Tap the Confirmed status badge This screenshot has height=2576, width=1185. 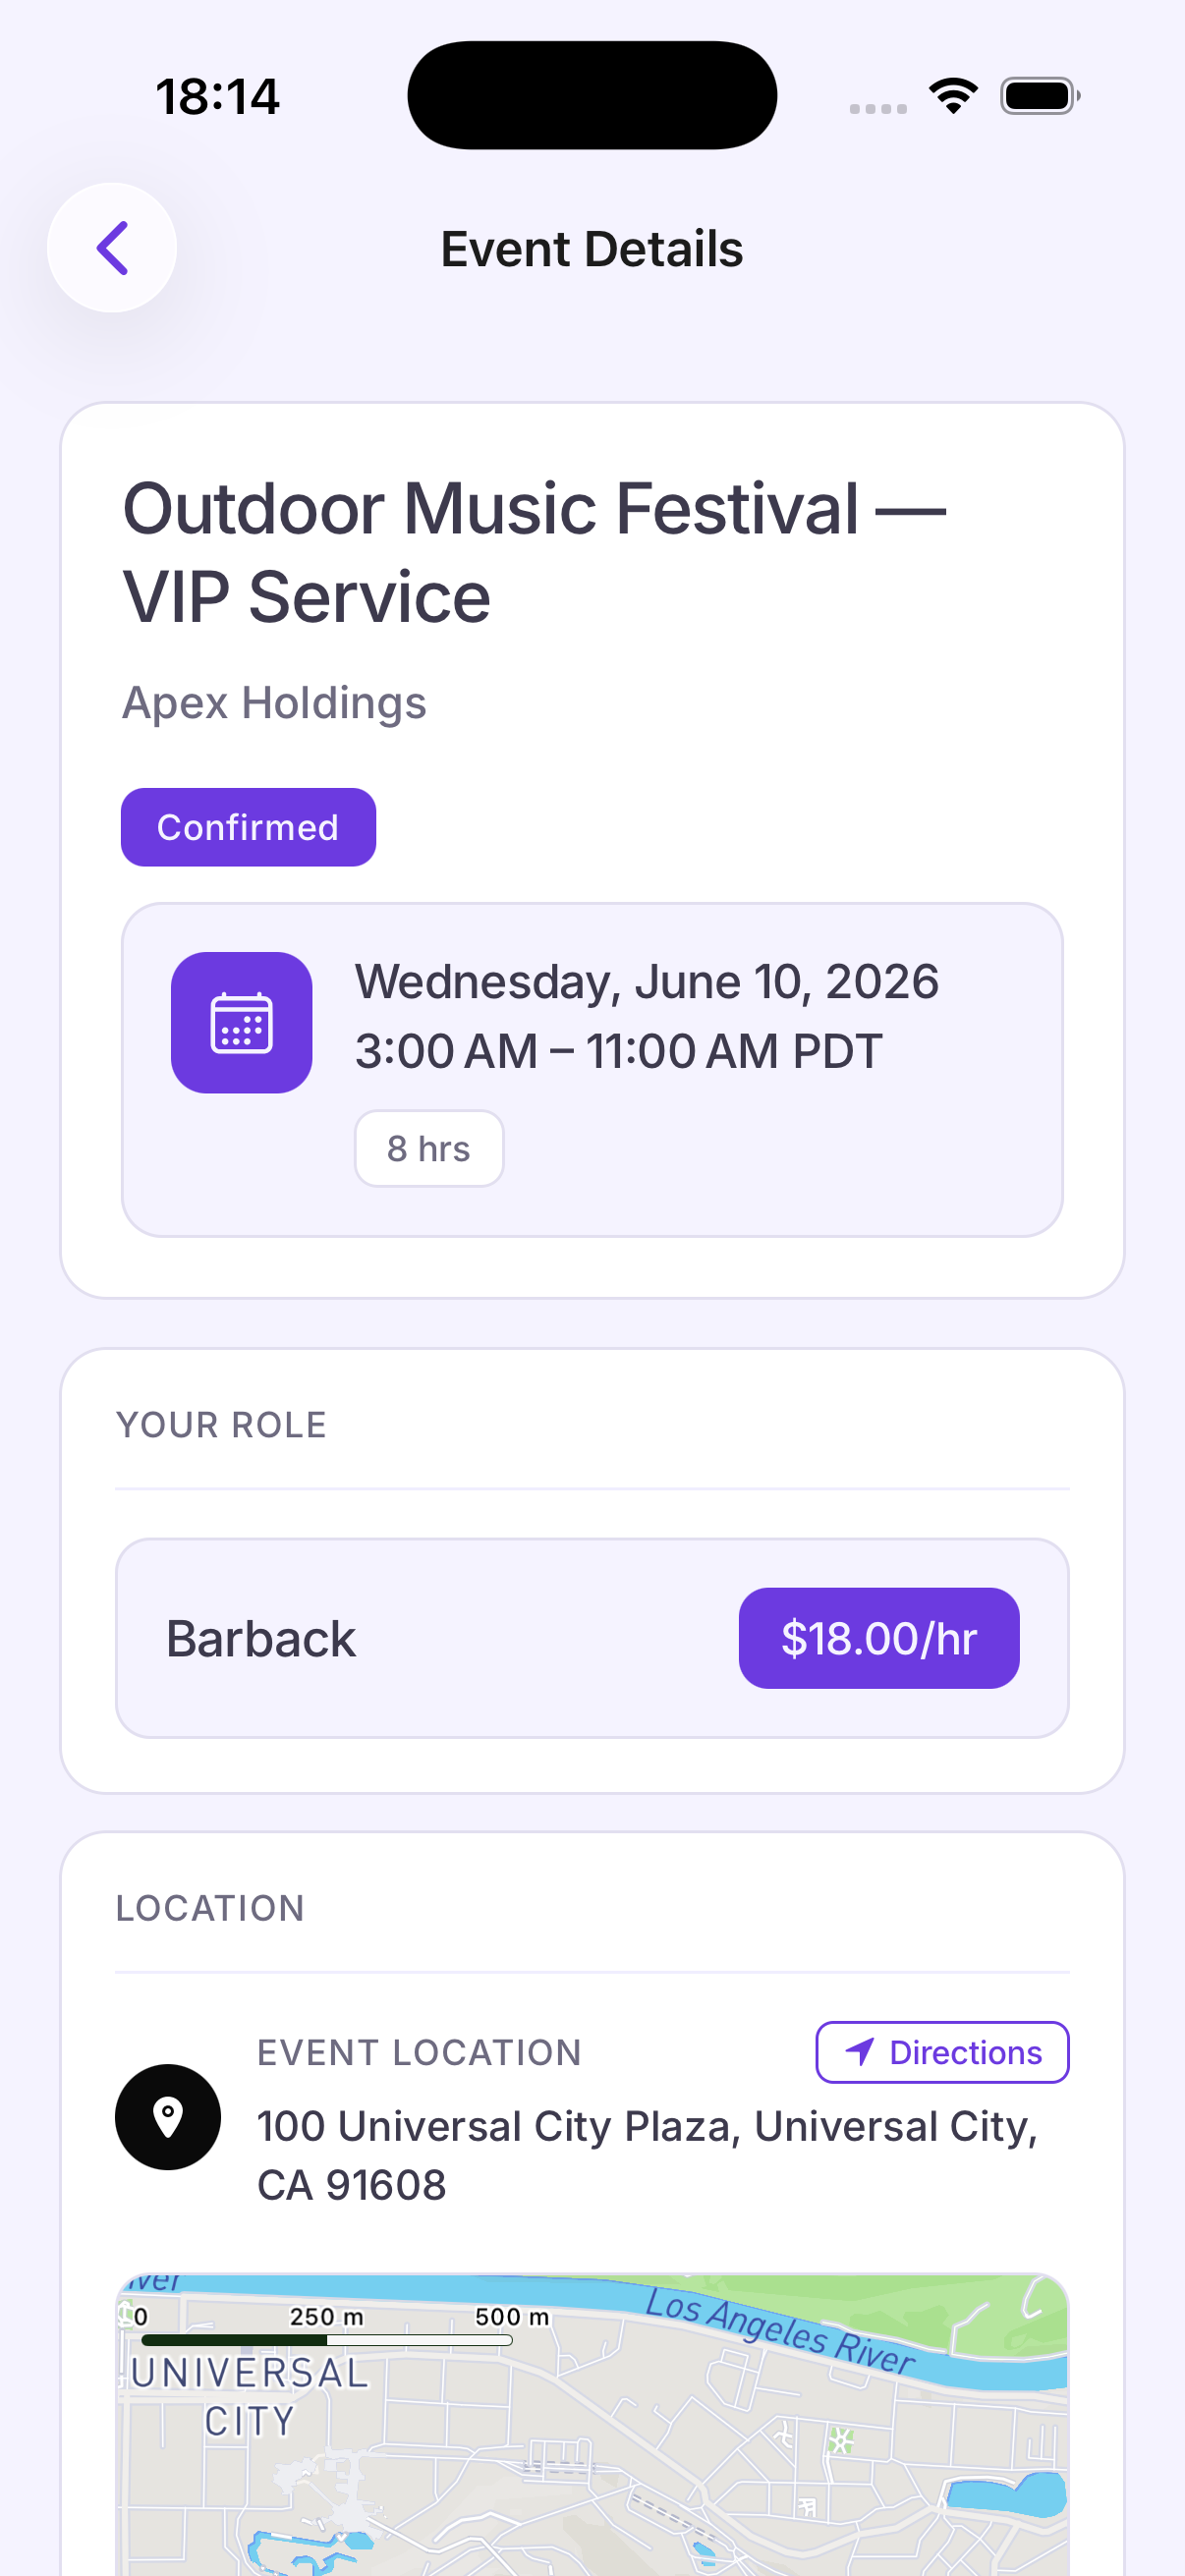pos(248,827)
